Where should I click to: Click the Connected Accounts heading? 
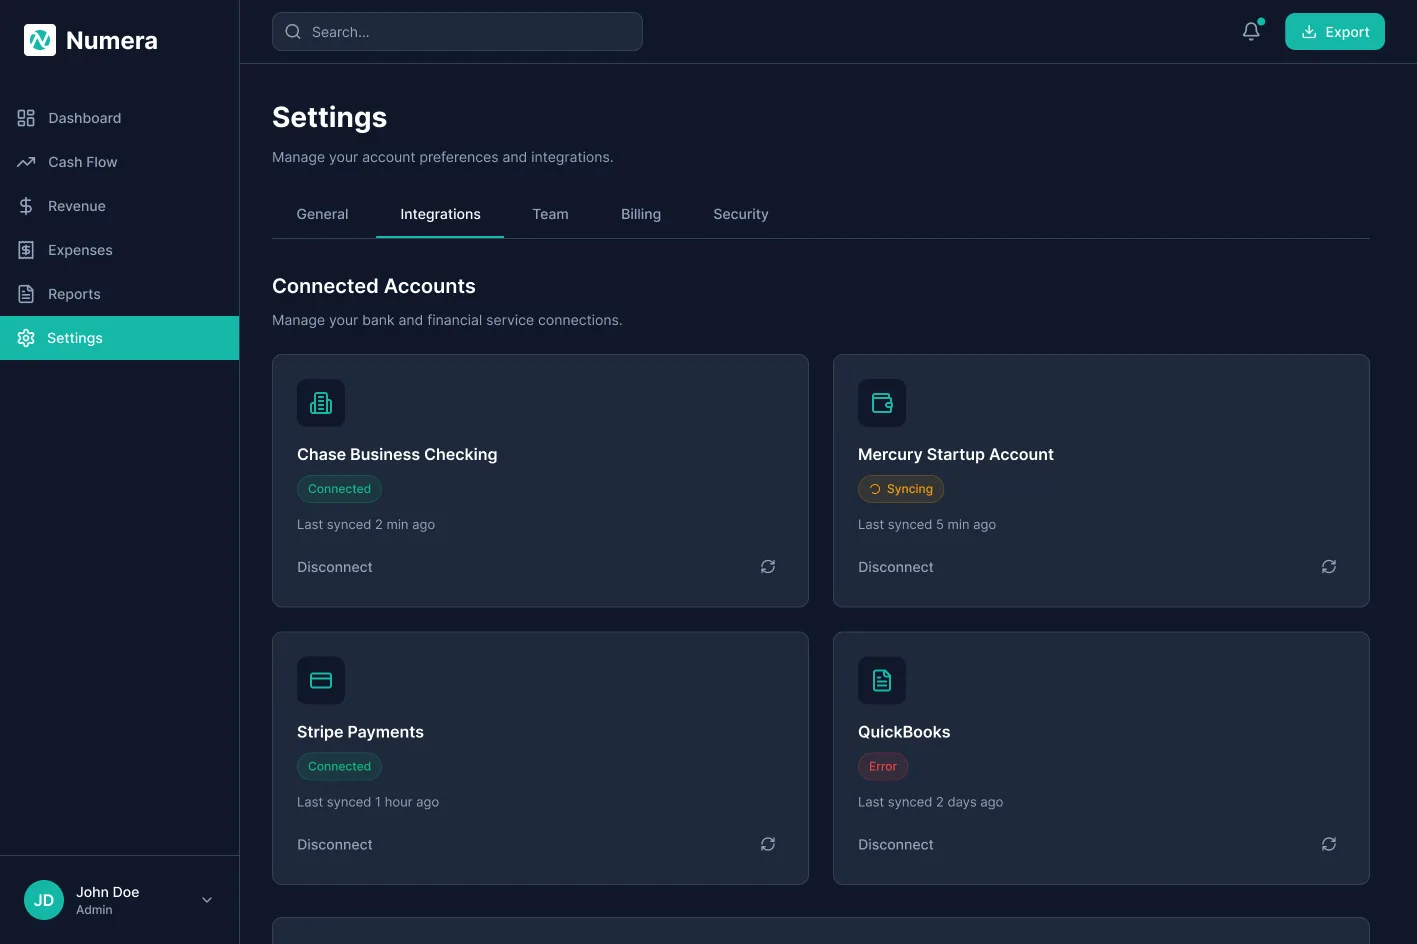tap(374, 286)
